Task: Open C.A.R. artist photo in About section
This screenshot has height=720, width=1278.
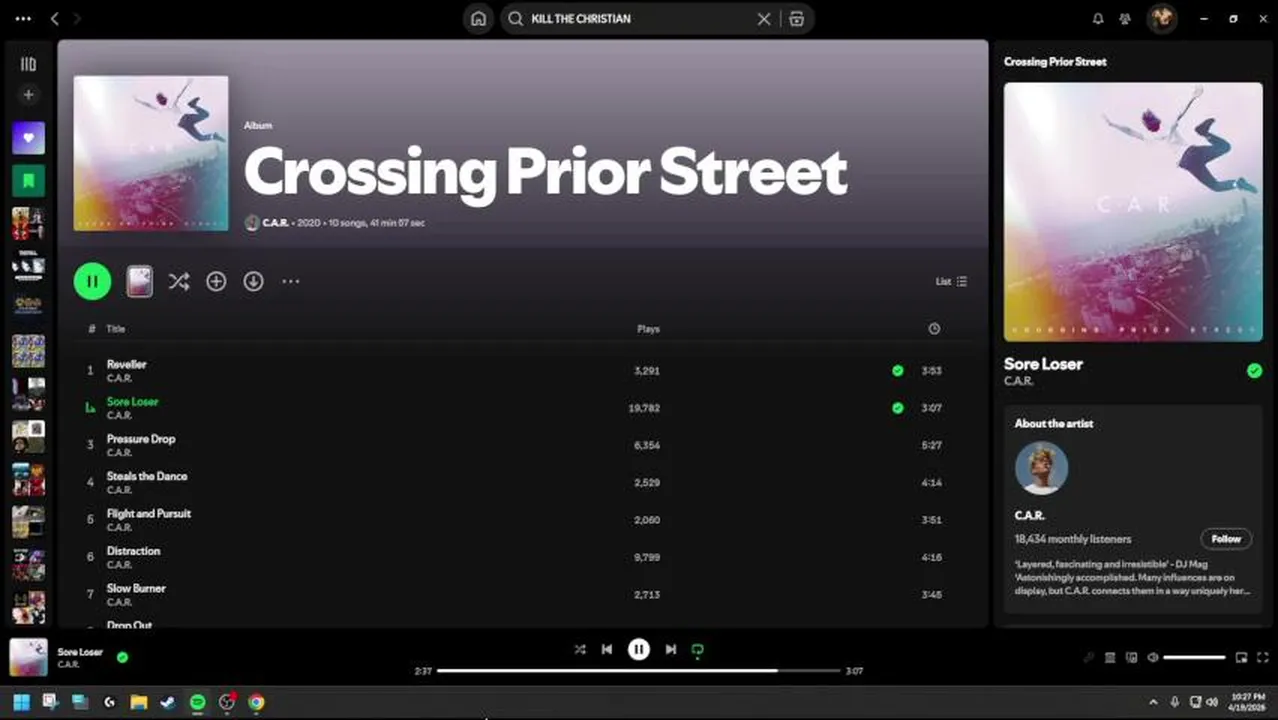Action: pos(1041,468)
